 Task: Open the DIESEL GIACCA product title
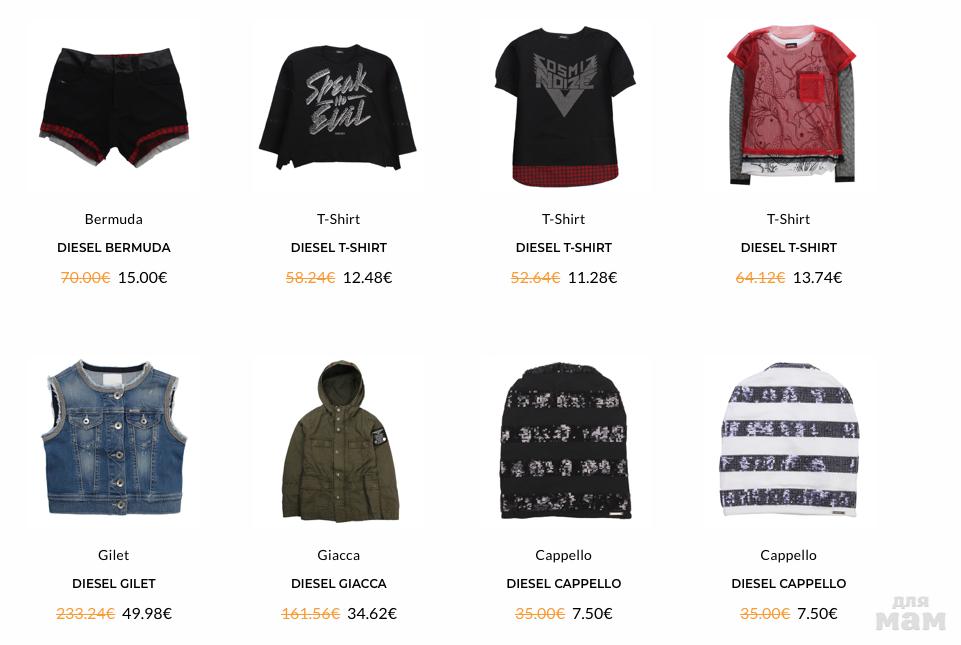click(338, 584)
